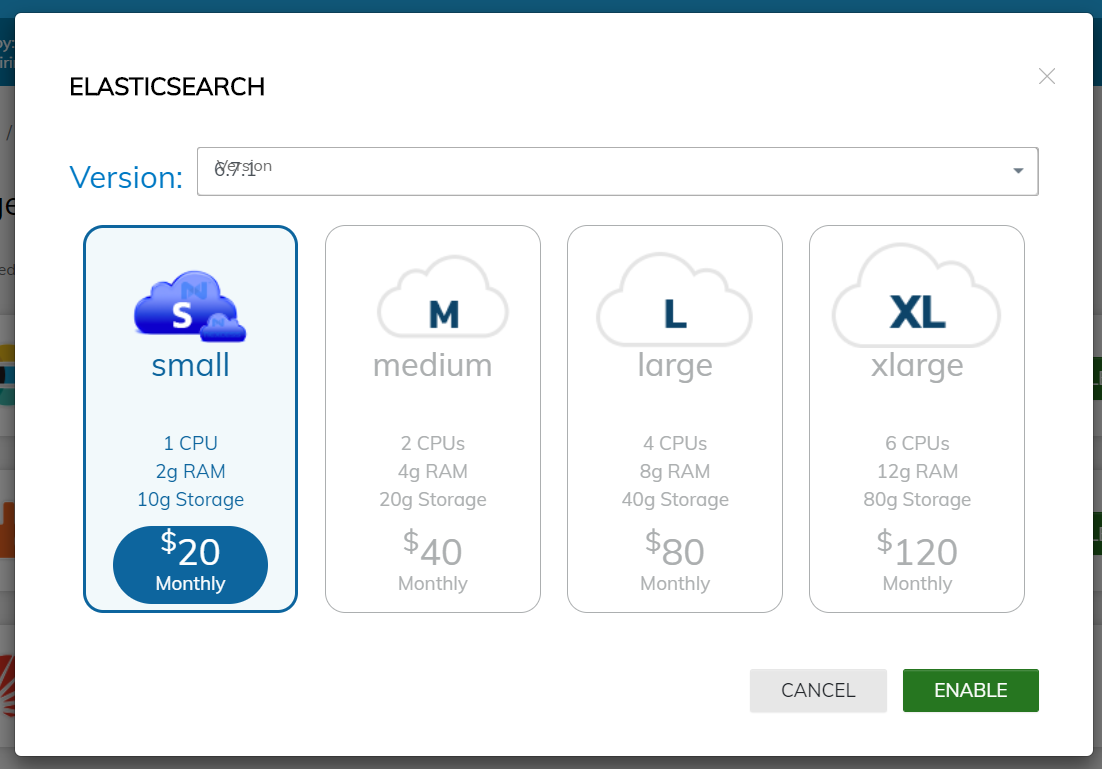
Task: Click the "small" plan label
Action: 190,365
